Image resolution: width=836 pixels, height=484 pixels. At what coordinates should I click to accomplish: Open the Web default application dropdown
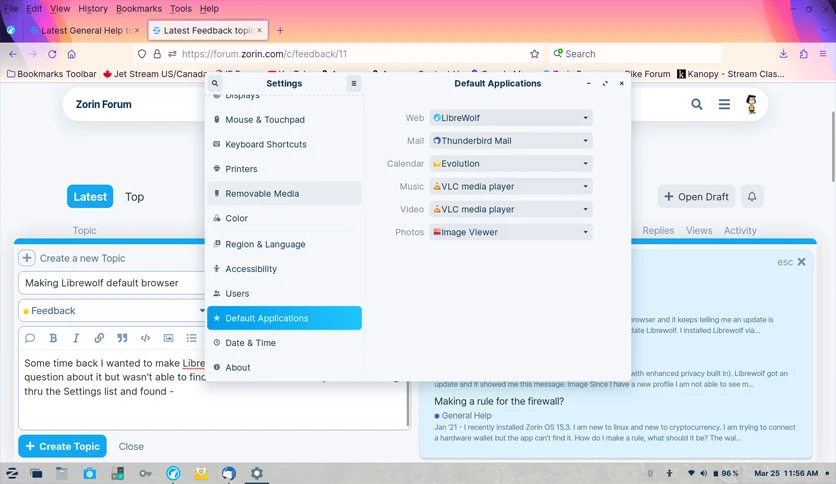tap(511, 118)
